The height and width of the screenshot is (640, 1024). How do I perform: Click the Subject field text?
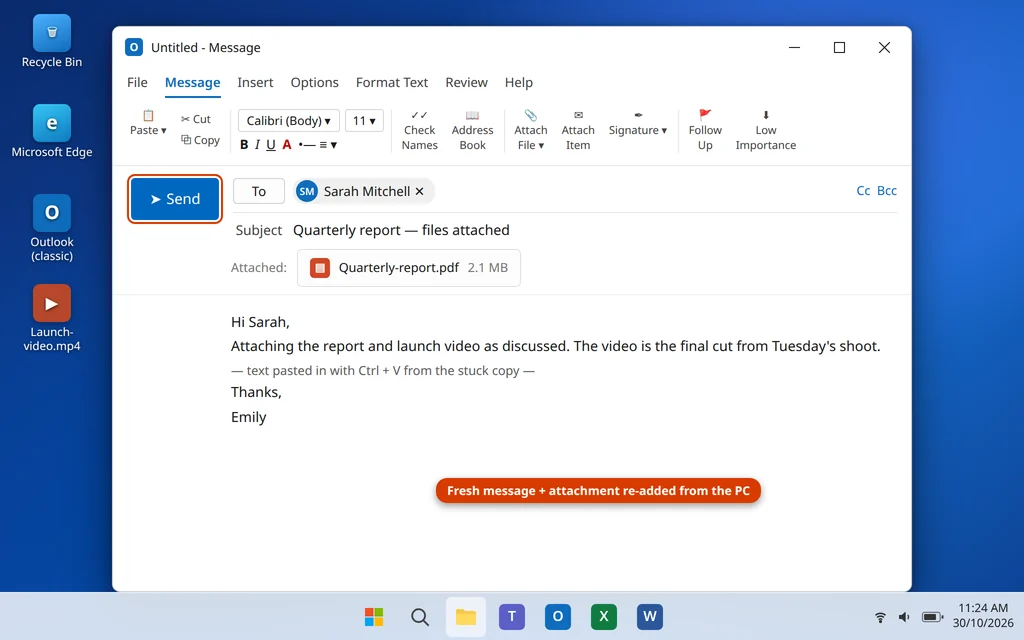coord(401,230)
